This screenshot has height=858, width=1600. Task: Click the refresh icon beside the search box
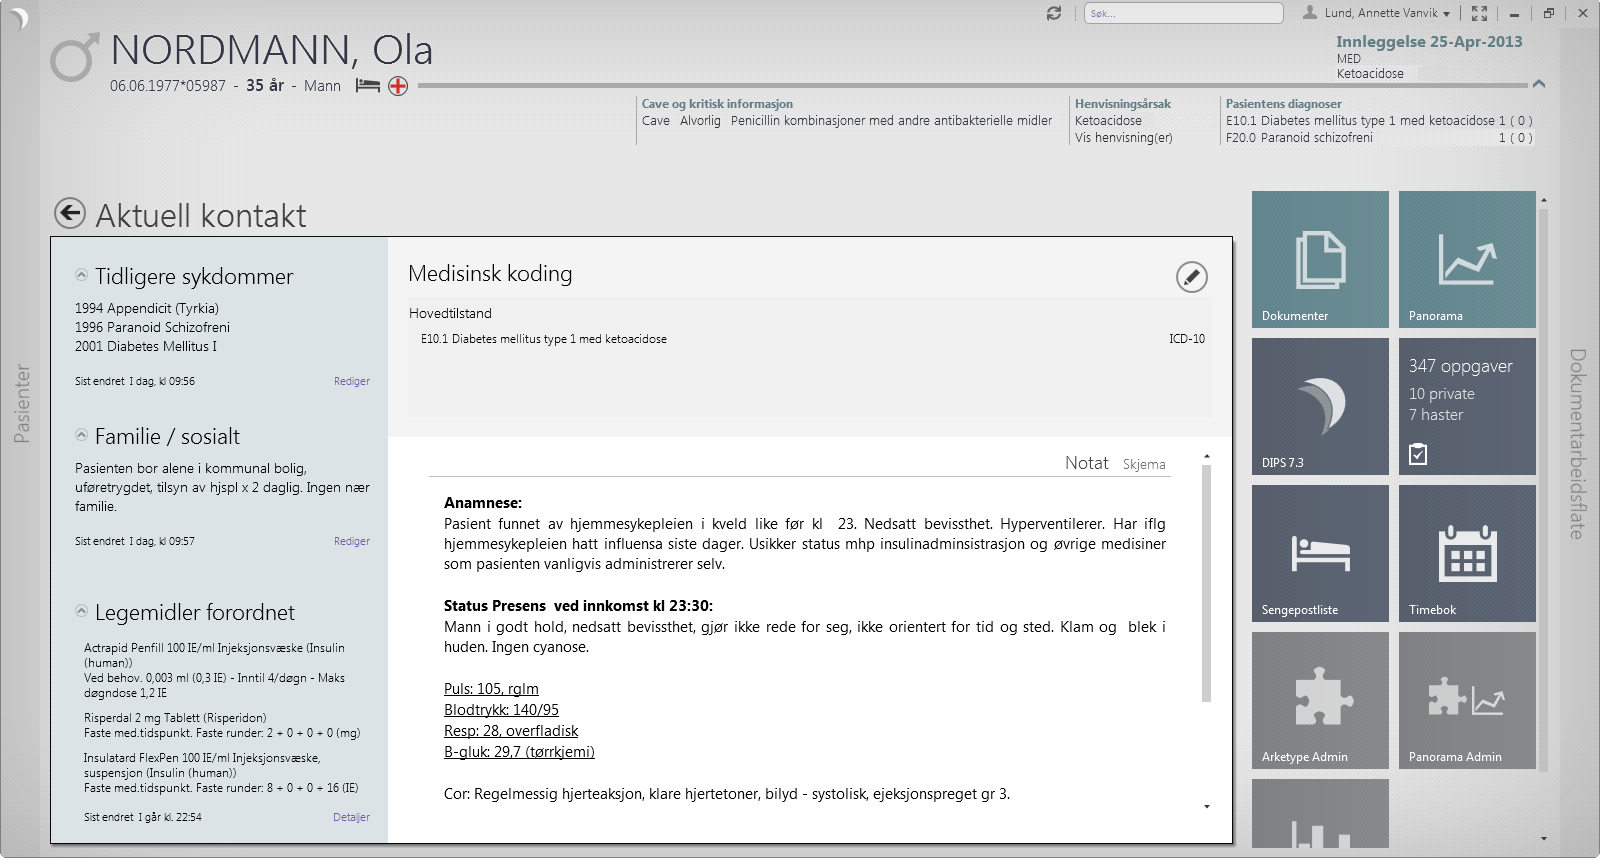pyautogui.click(x=1054, y=13)
